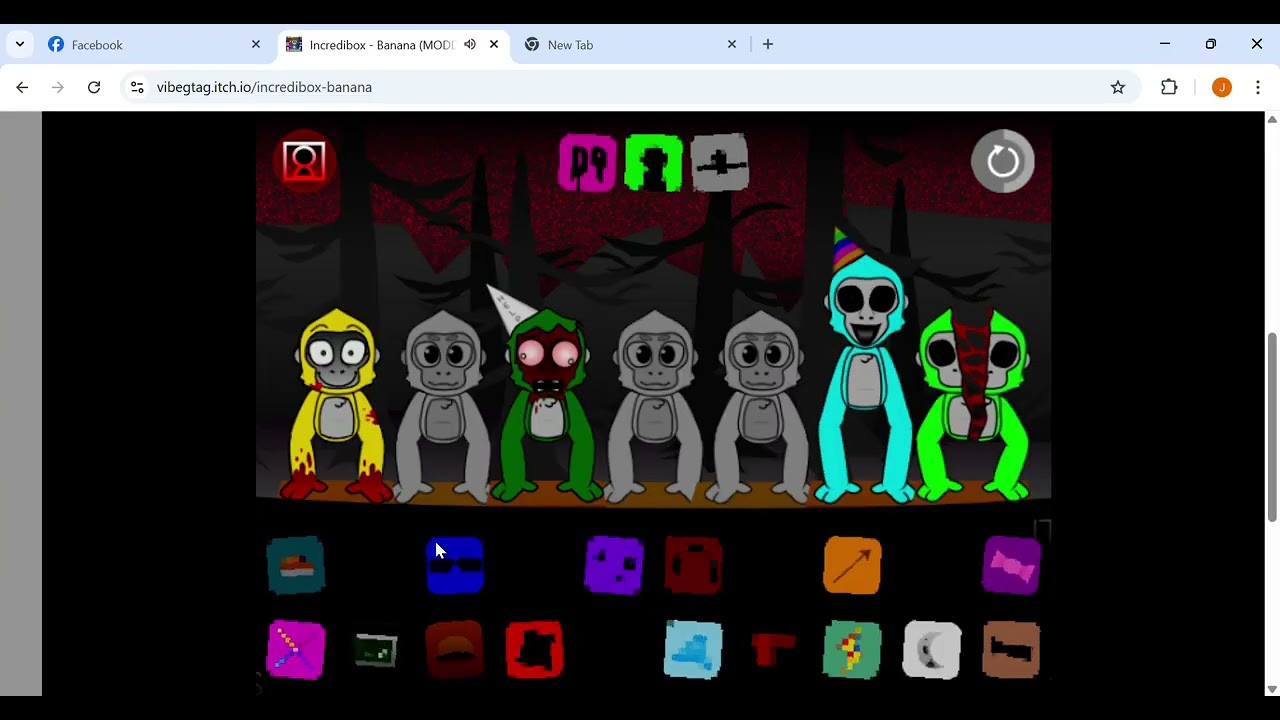The height and width of the screenshot is (720, 1280).
Task: Pick the blue sunglasses sound icon
Action: click(455, 565)
